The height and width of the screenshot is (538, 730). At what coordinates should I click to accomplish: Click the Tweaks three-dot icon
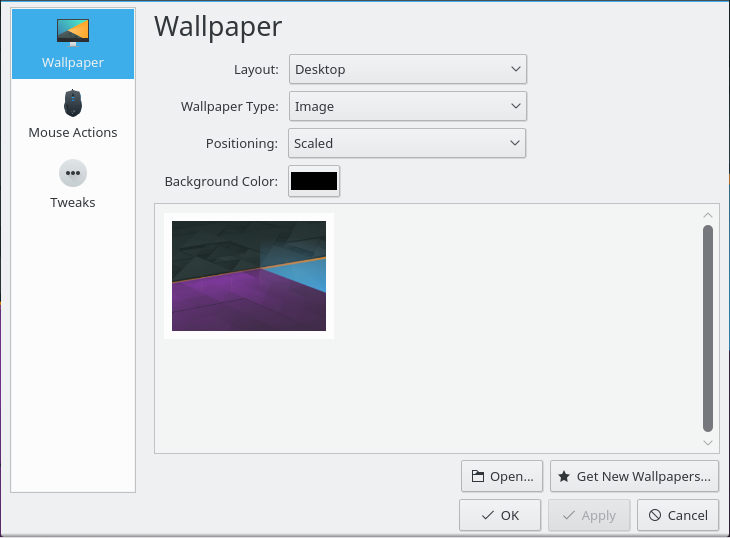(x=72, y=173)
